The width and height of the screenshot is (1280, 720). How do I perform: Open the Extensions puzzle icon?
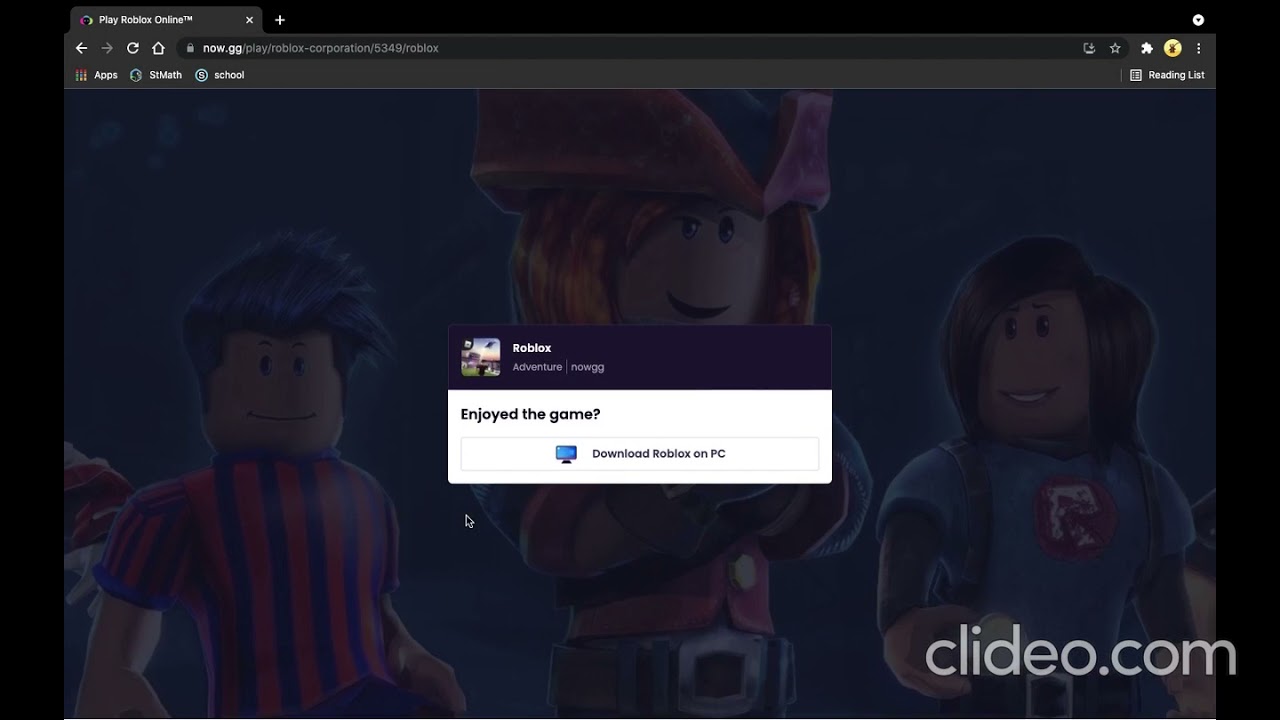pyautogui.click(x=1147, y=48)
